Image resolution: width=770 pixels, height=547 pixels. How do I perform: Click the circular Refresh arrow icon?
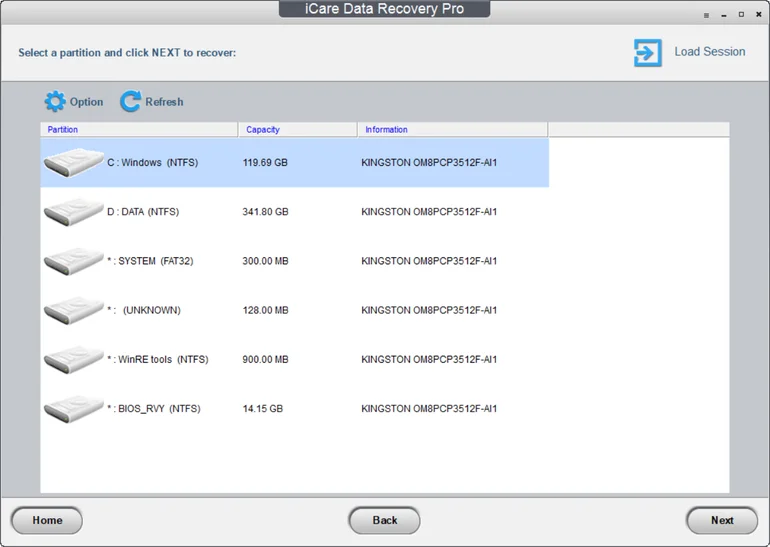tap(131, 102)
